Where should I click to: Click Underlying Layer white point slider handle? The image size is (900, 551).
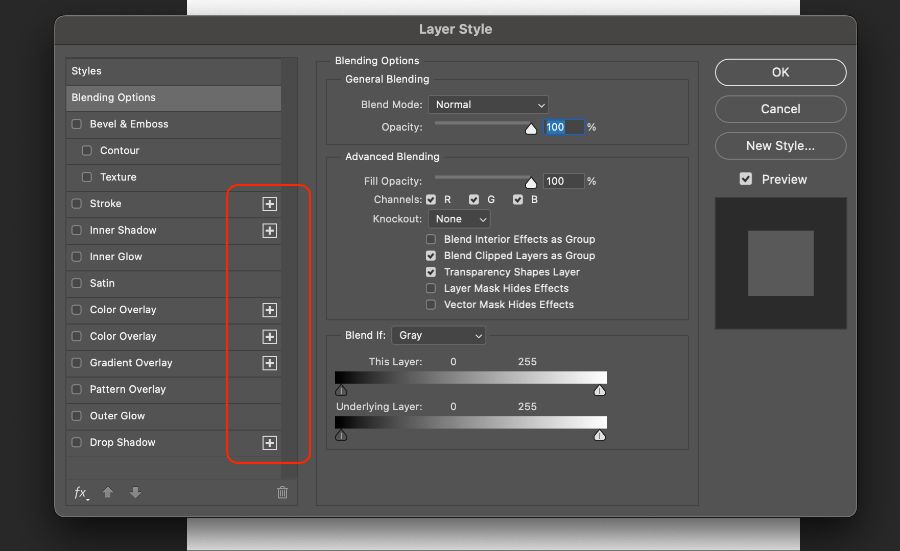pos(600,435)
